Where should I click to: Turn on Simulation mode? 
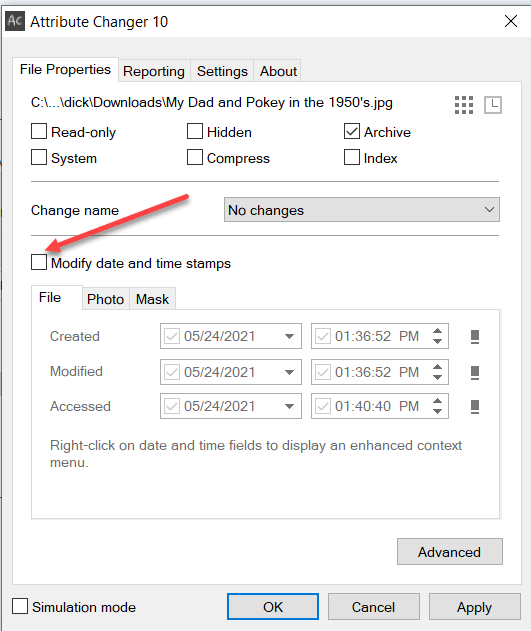[20, 606]
